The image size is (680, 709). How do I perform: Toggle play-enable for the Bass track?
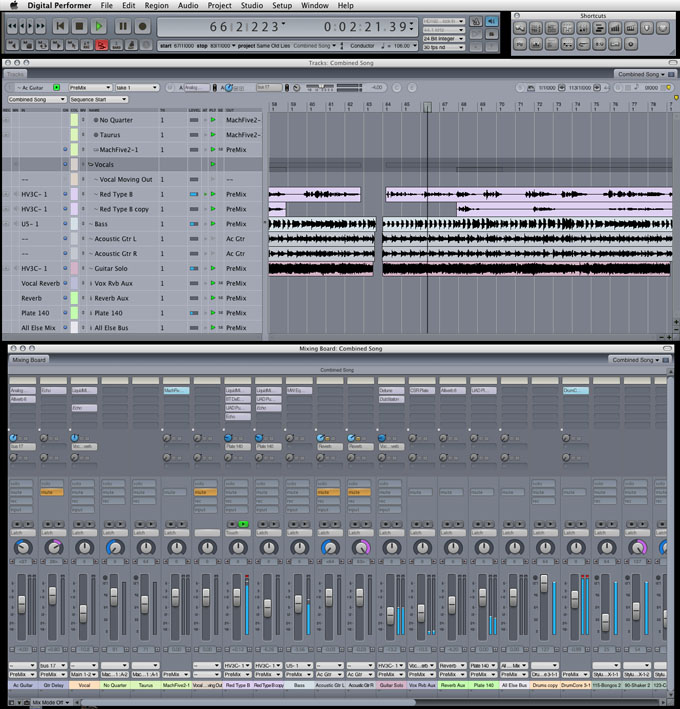[213, 224]
